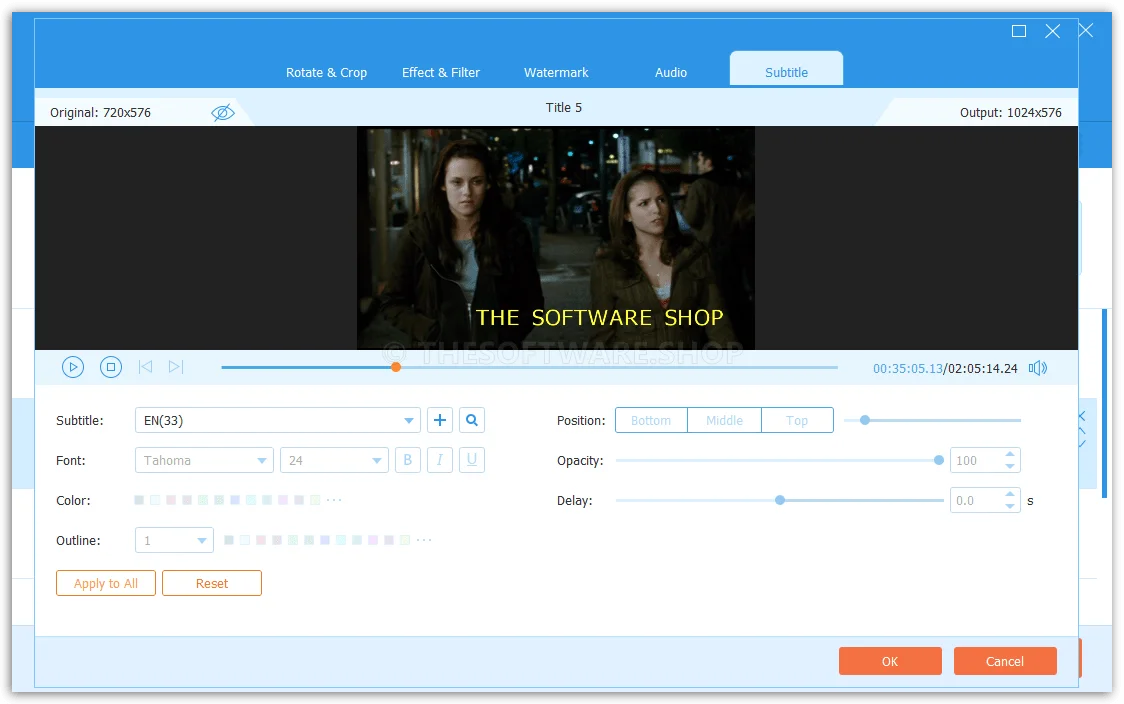The image size is (1124, 704).
Task: Click the current time 00:35:05.13
Action: (x=908, y=368)
